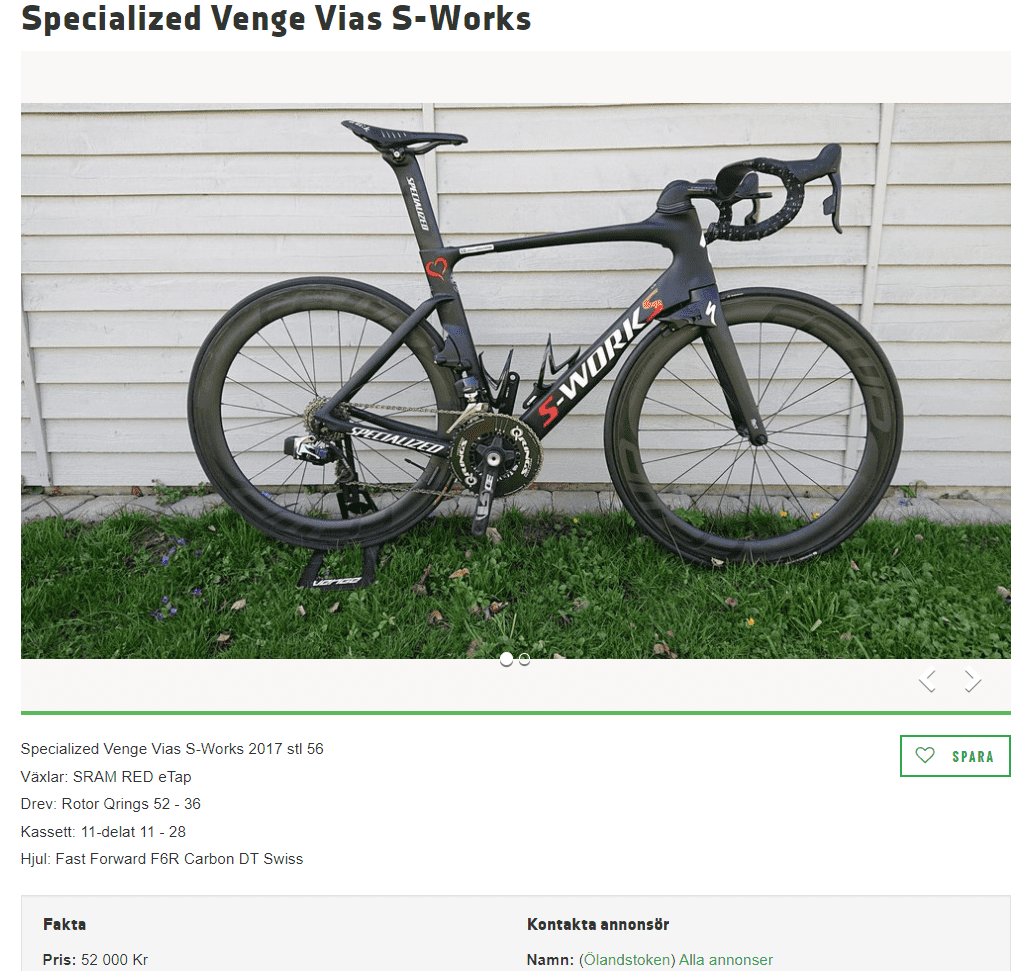Viewport: 1025px width, 971px height.
Task: Click the Kontakta annonsör heading
Action: [x=598, y=924]
